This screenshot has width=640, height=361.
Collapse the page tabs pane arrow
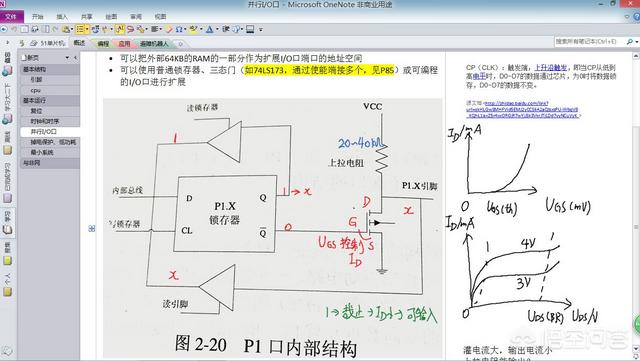click(76, 58)
